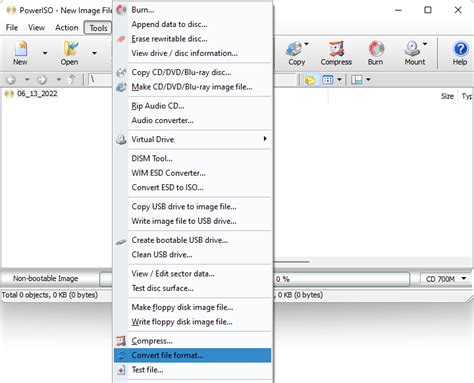This screenshot has width=474, height=383.
Task: Choose Copy CD/DVD/Blu-ray disc...
Action: (x=193, y=72)
